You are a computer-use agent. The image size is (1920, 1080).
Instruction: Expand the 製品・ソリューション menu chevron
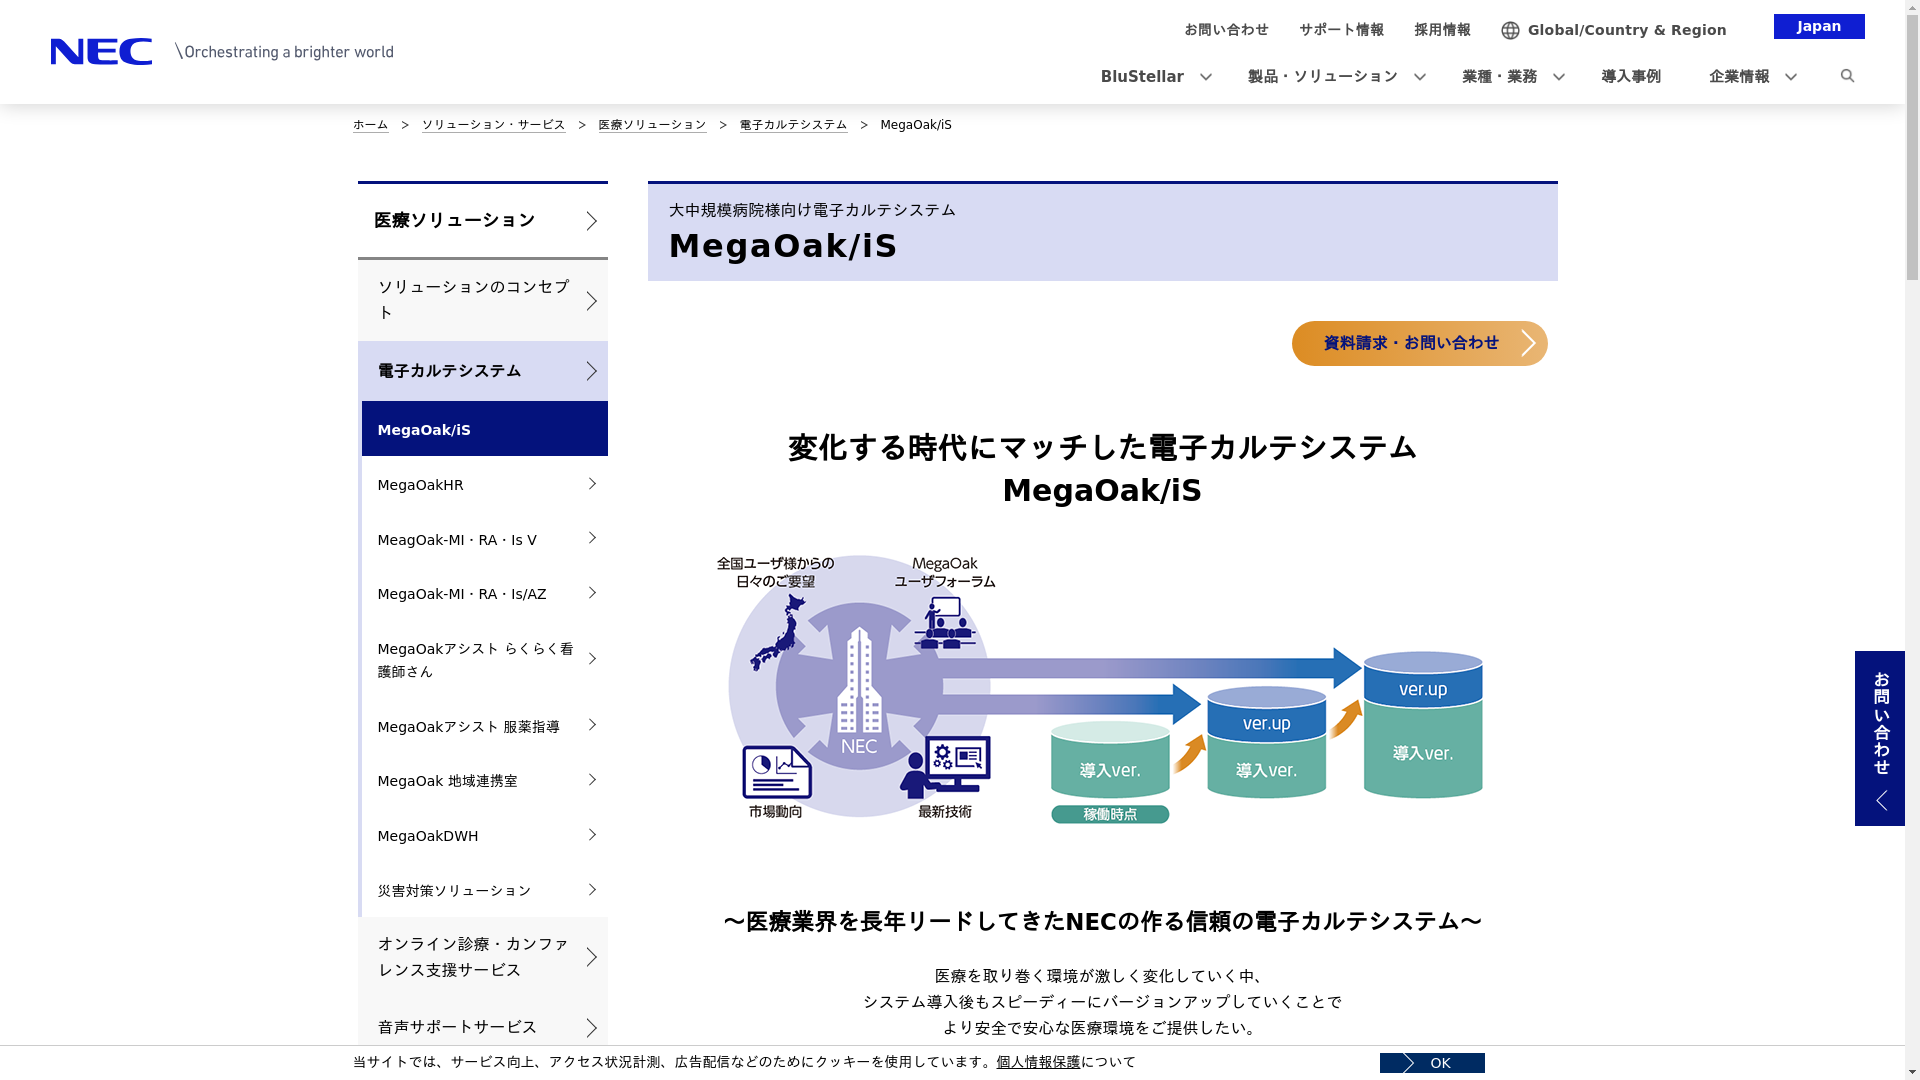pos(1419,77)
